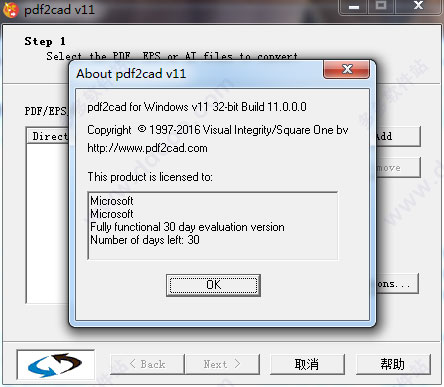
Task: Maximize the pdf2cad v11 main window
Action: (381, 7)
